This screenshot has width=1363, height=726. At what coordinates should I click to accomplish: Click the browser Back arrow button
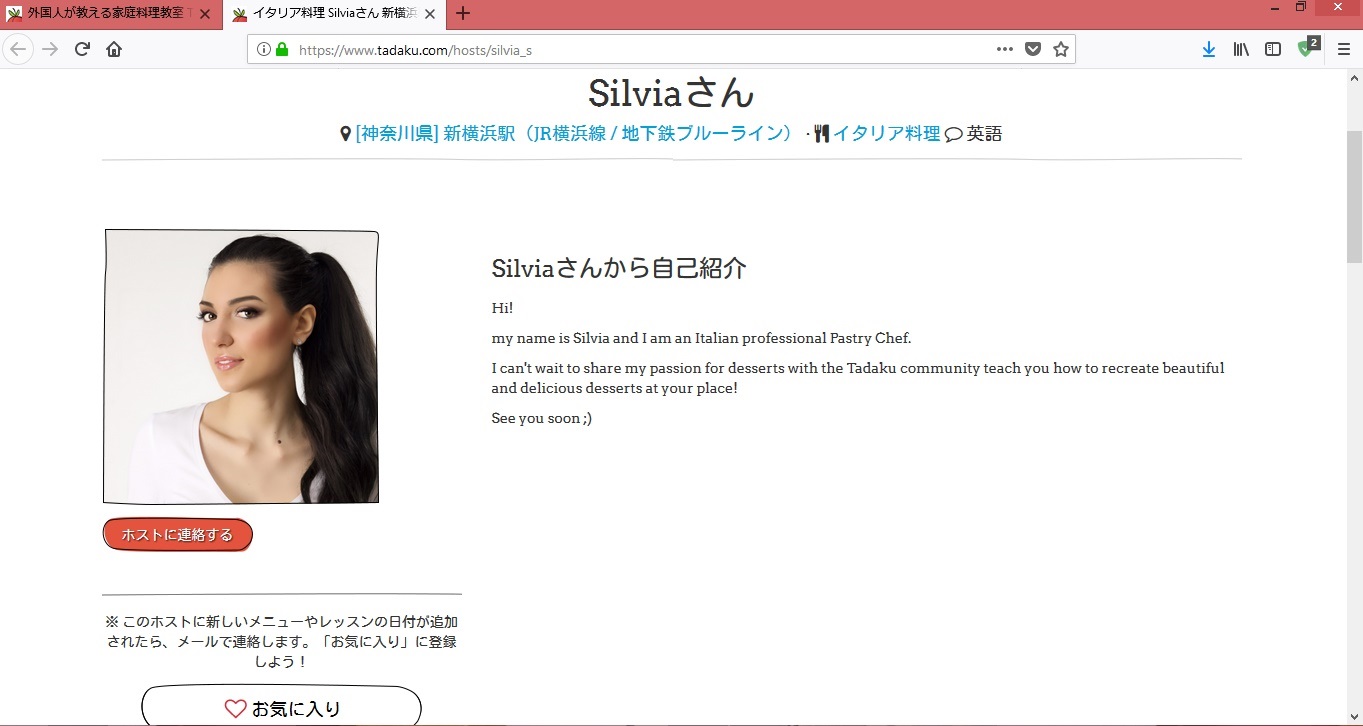[18, 49]
